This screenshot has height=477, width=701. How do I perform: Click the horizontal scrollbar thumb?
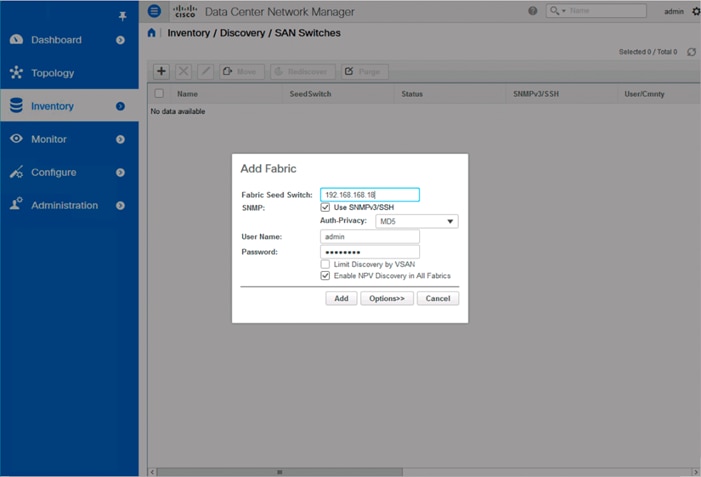pos(279,472)
